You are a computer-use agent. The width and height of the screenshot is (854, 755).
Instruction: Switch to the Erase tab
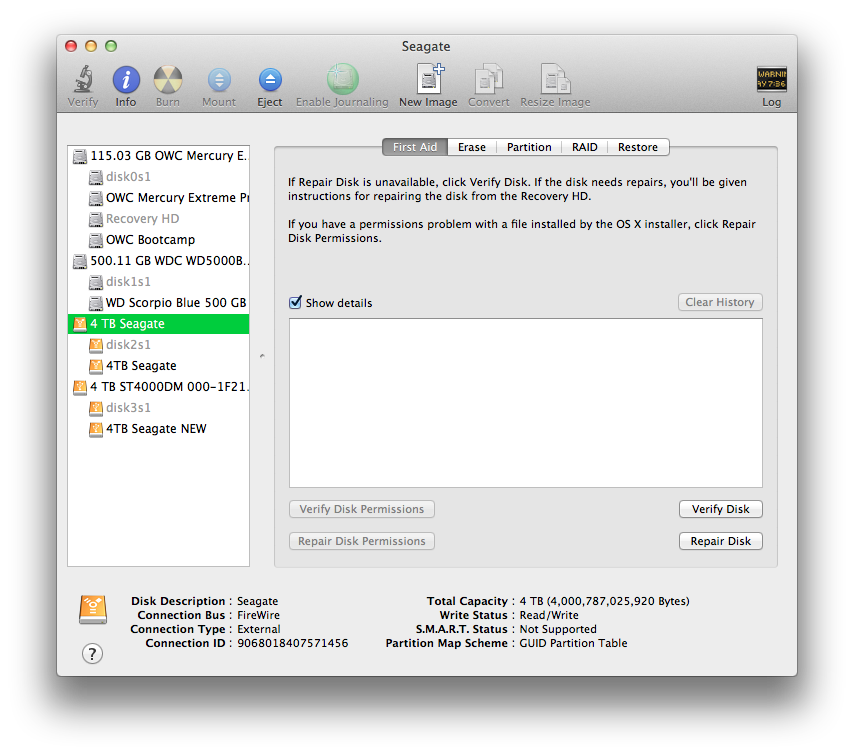point(472,147)
